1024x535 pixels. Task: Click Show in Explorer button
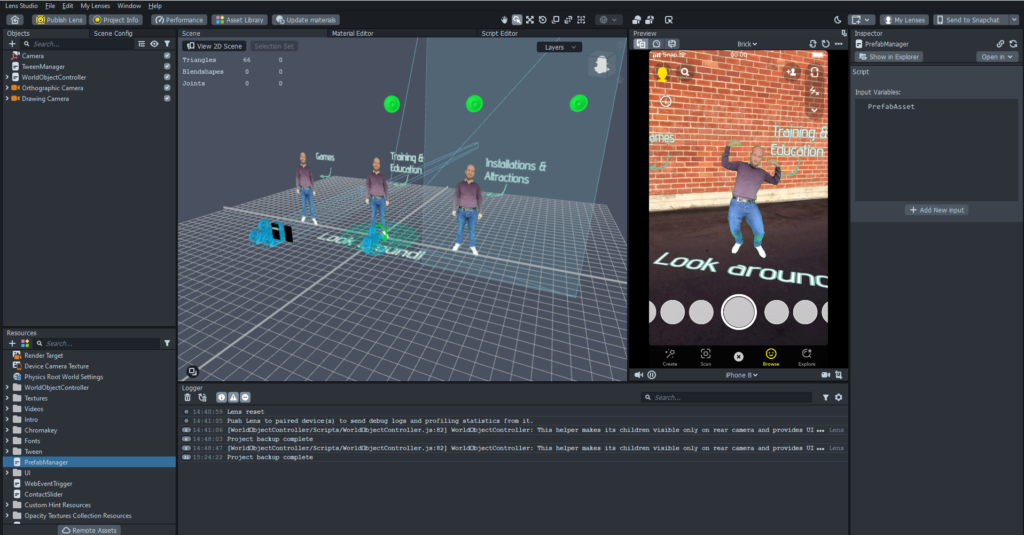tap(889, 57)
